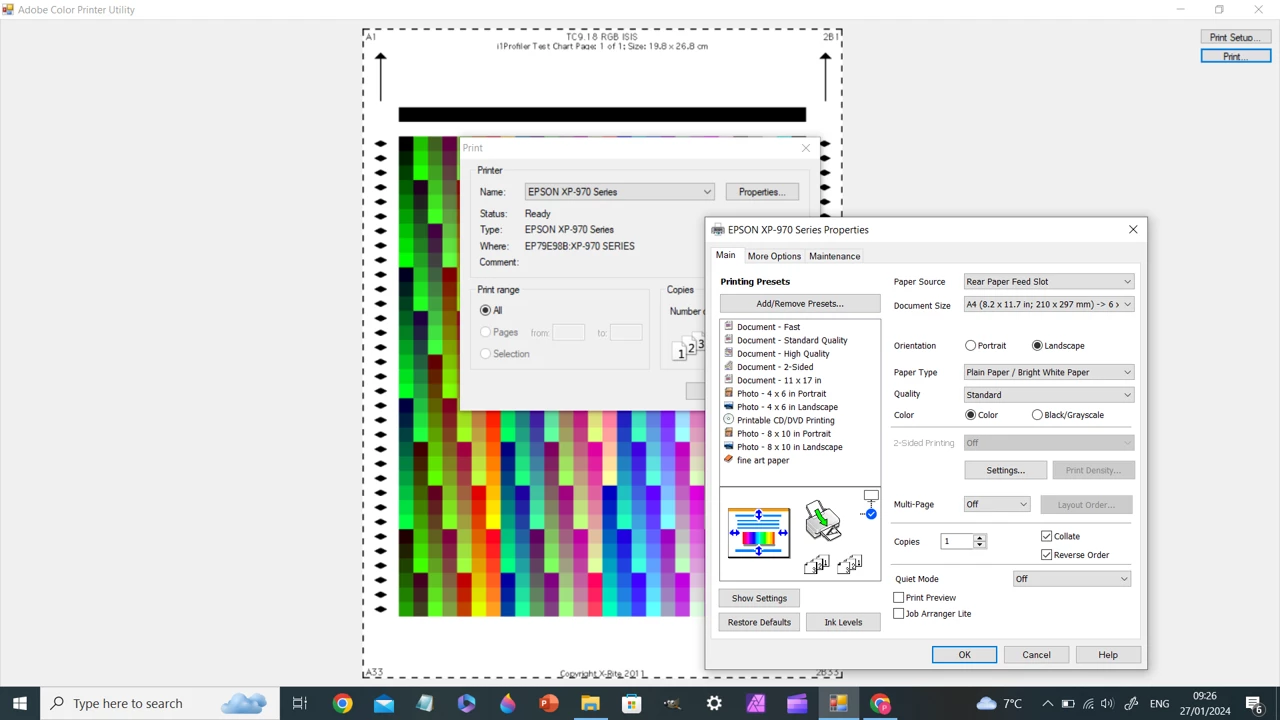
Task: Launch Google Chrome beside the Task View button
Action: [342, 703]
